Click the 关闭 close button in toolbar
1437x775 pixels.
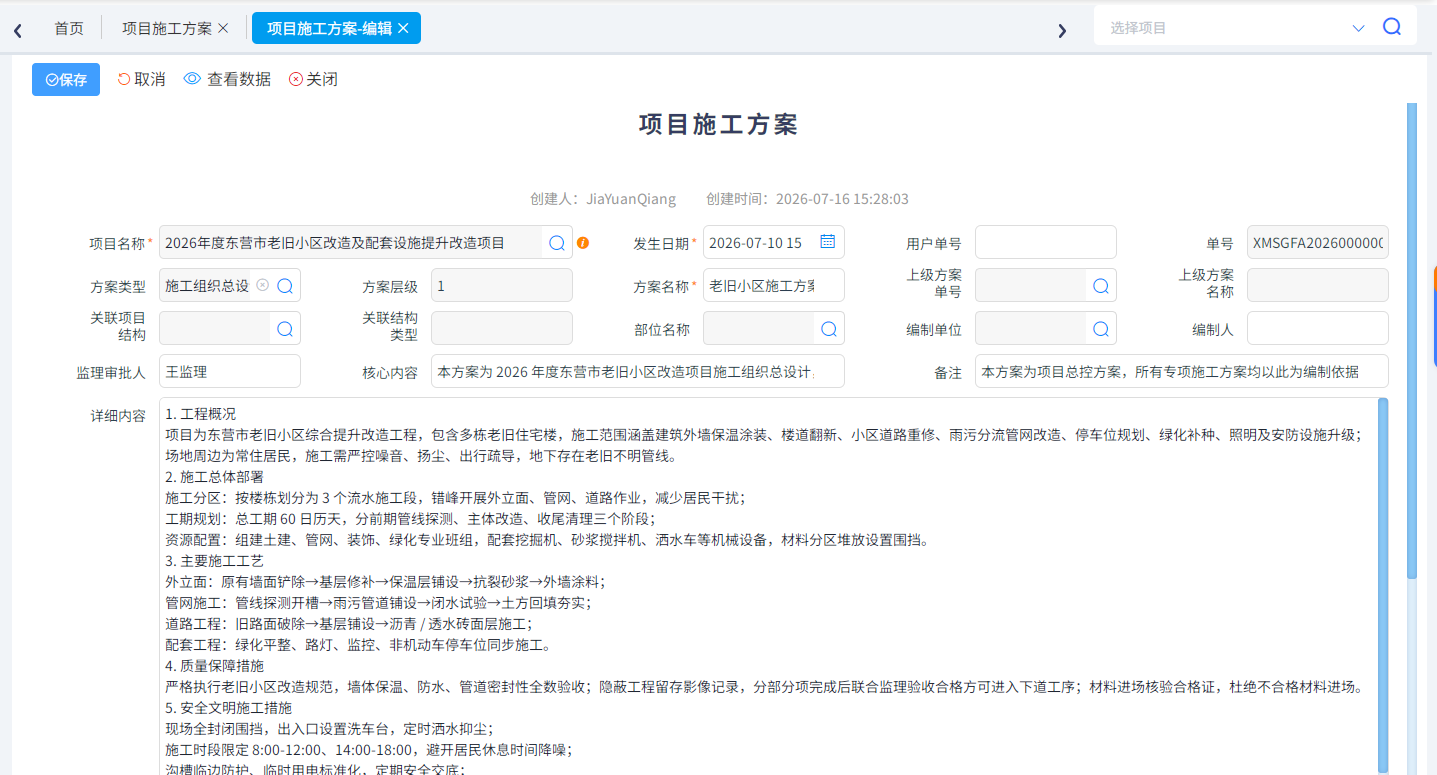[313, 79]
